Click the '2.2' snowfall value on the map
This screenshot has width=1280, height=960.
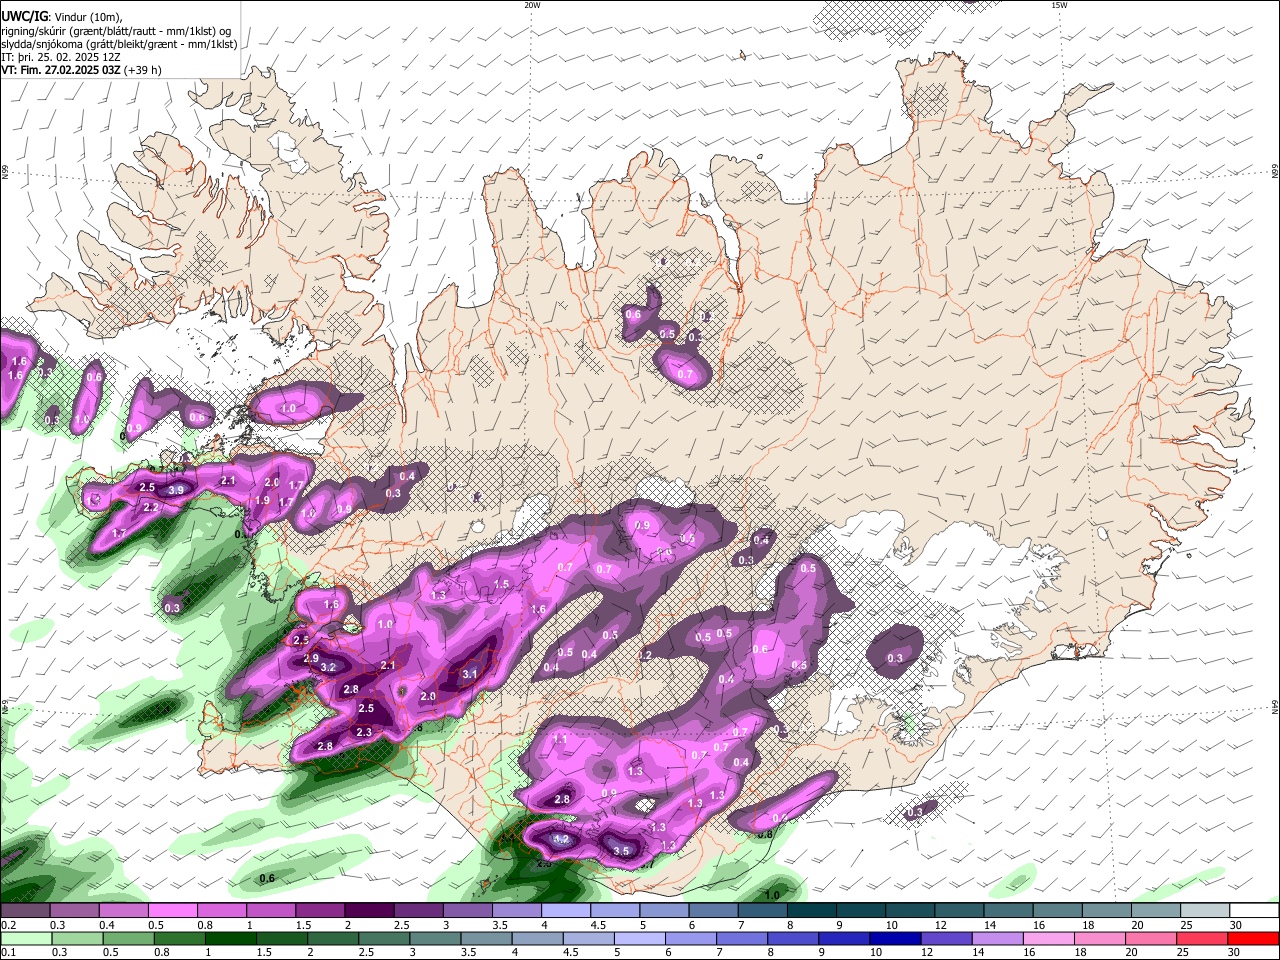(151, 508)
